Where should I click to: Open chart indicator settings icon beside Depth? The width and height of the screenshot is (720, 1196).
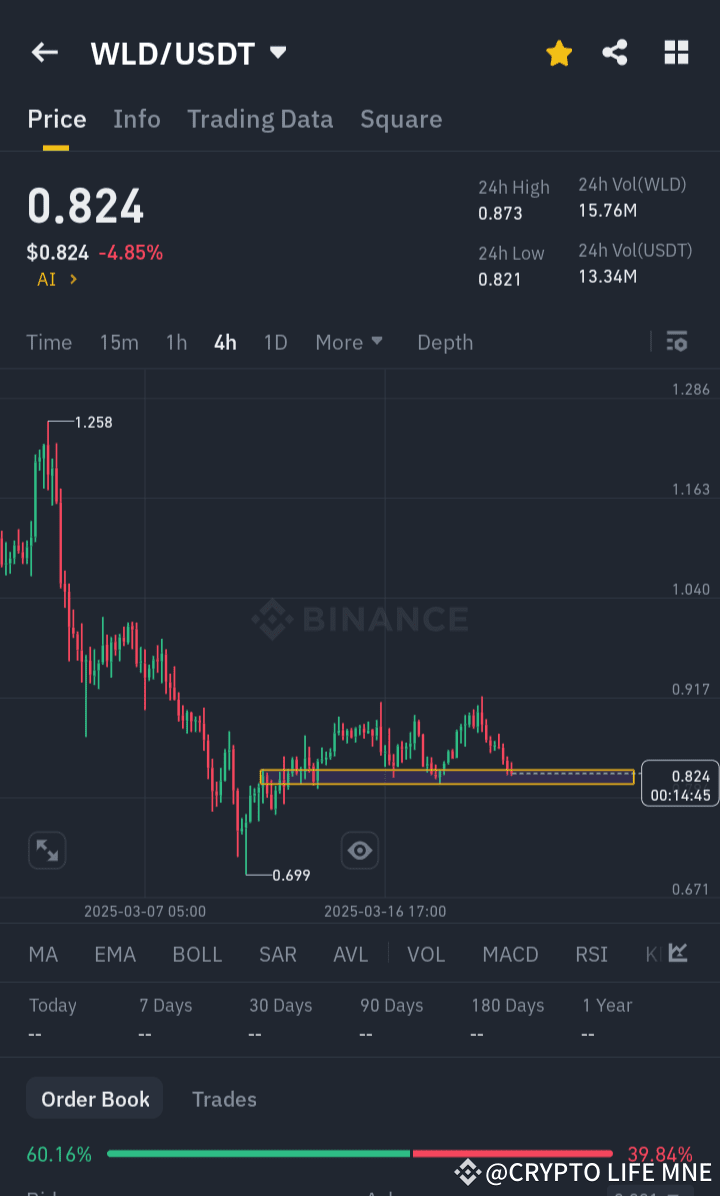pyautogui.click(x=677, y=342)
